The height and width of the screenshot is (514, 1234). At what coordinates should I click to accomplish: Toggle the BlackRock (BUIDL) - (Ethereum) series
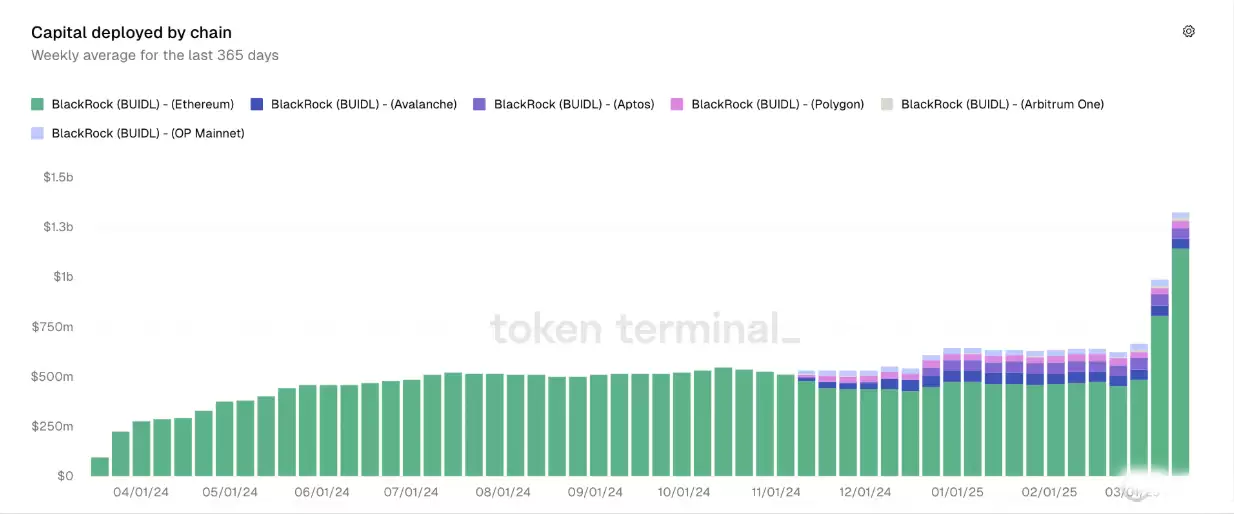(142, 104)
